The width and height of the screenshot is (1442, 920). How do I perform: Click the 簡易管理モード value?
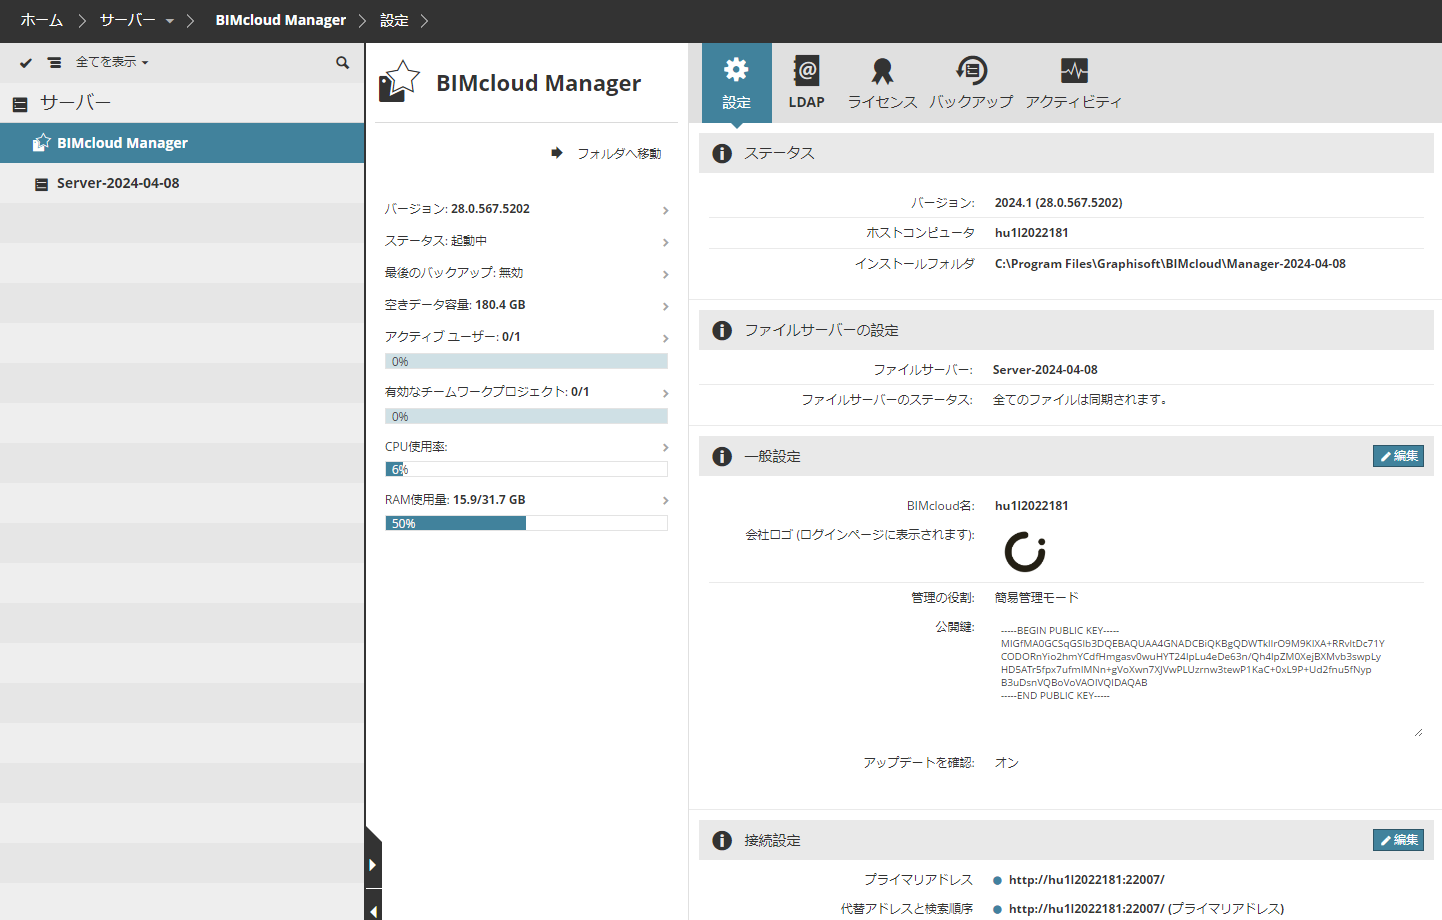tap(1036, 598)
